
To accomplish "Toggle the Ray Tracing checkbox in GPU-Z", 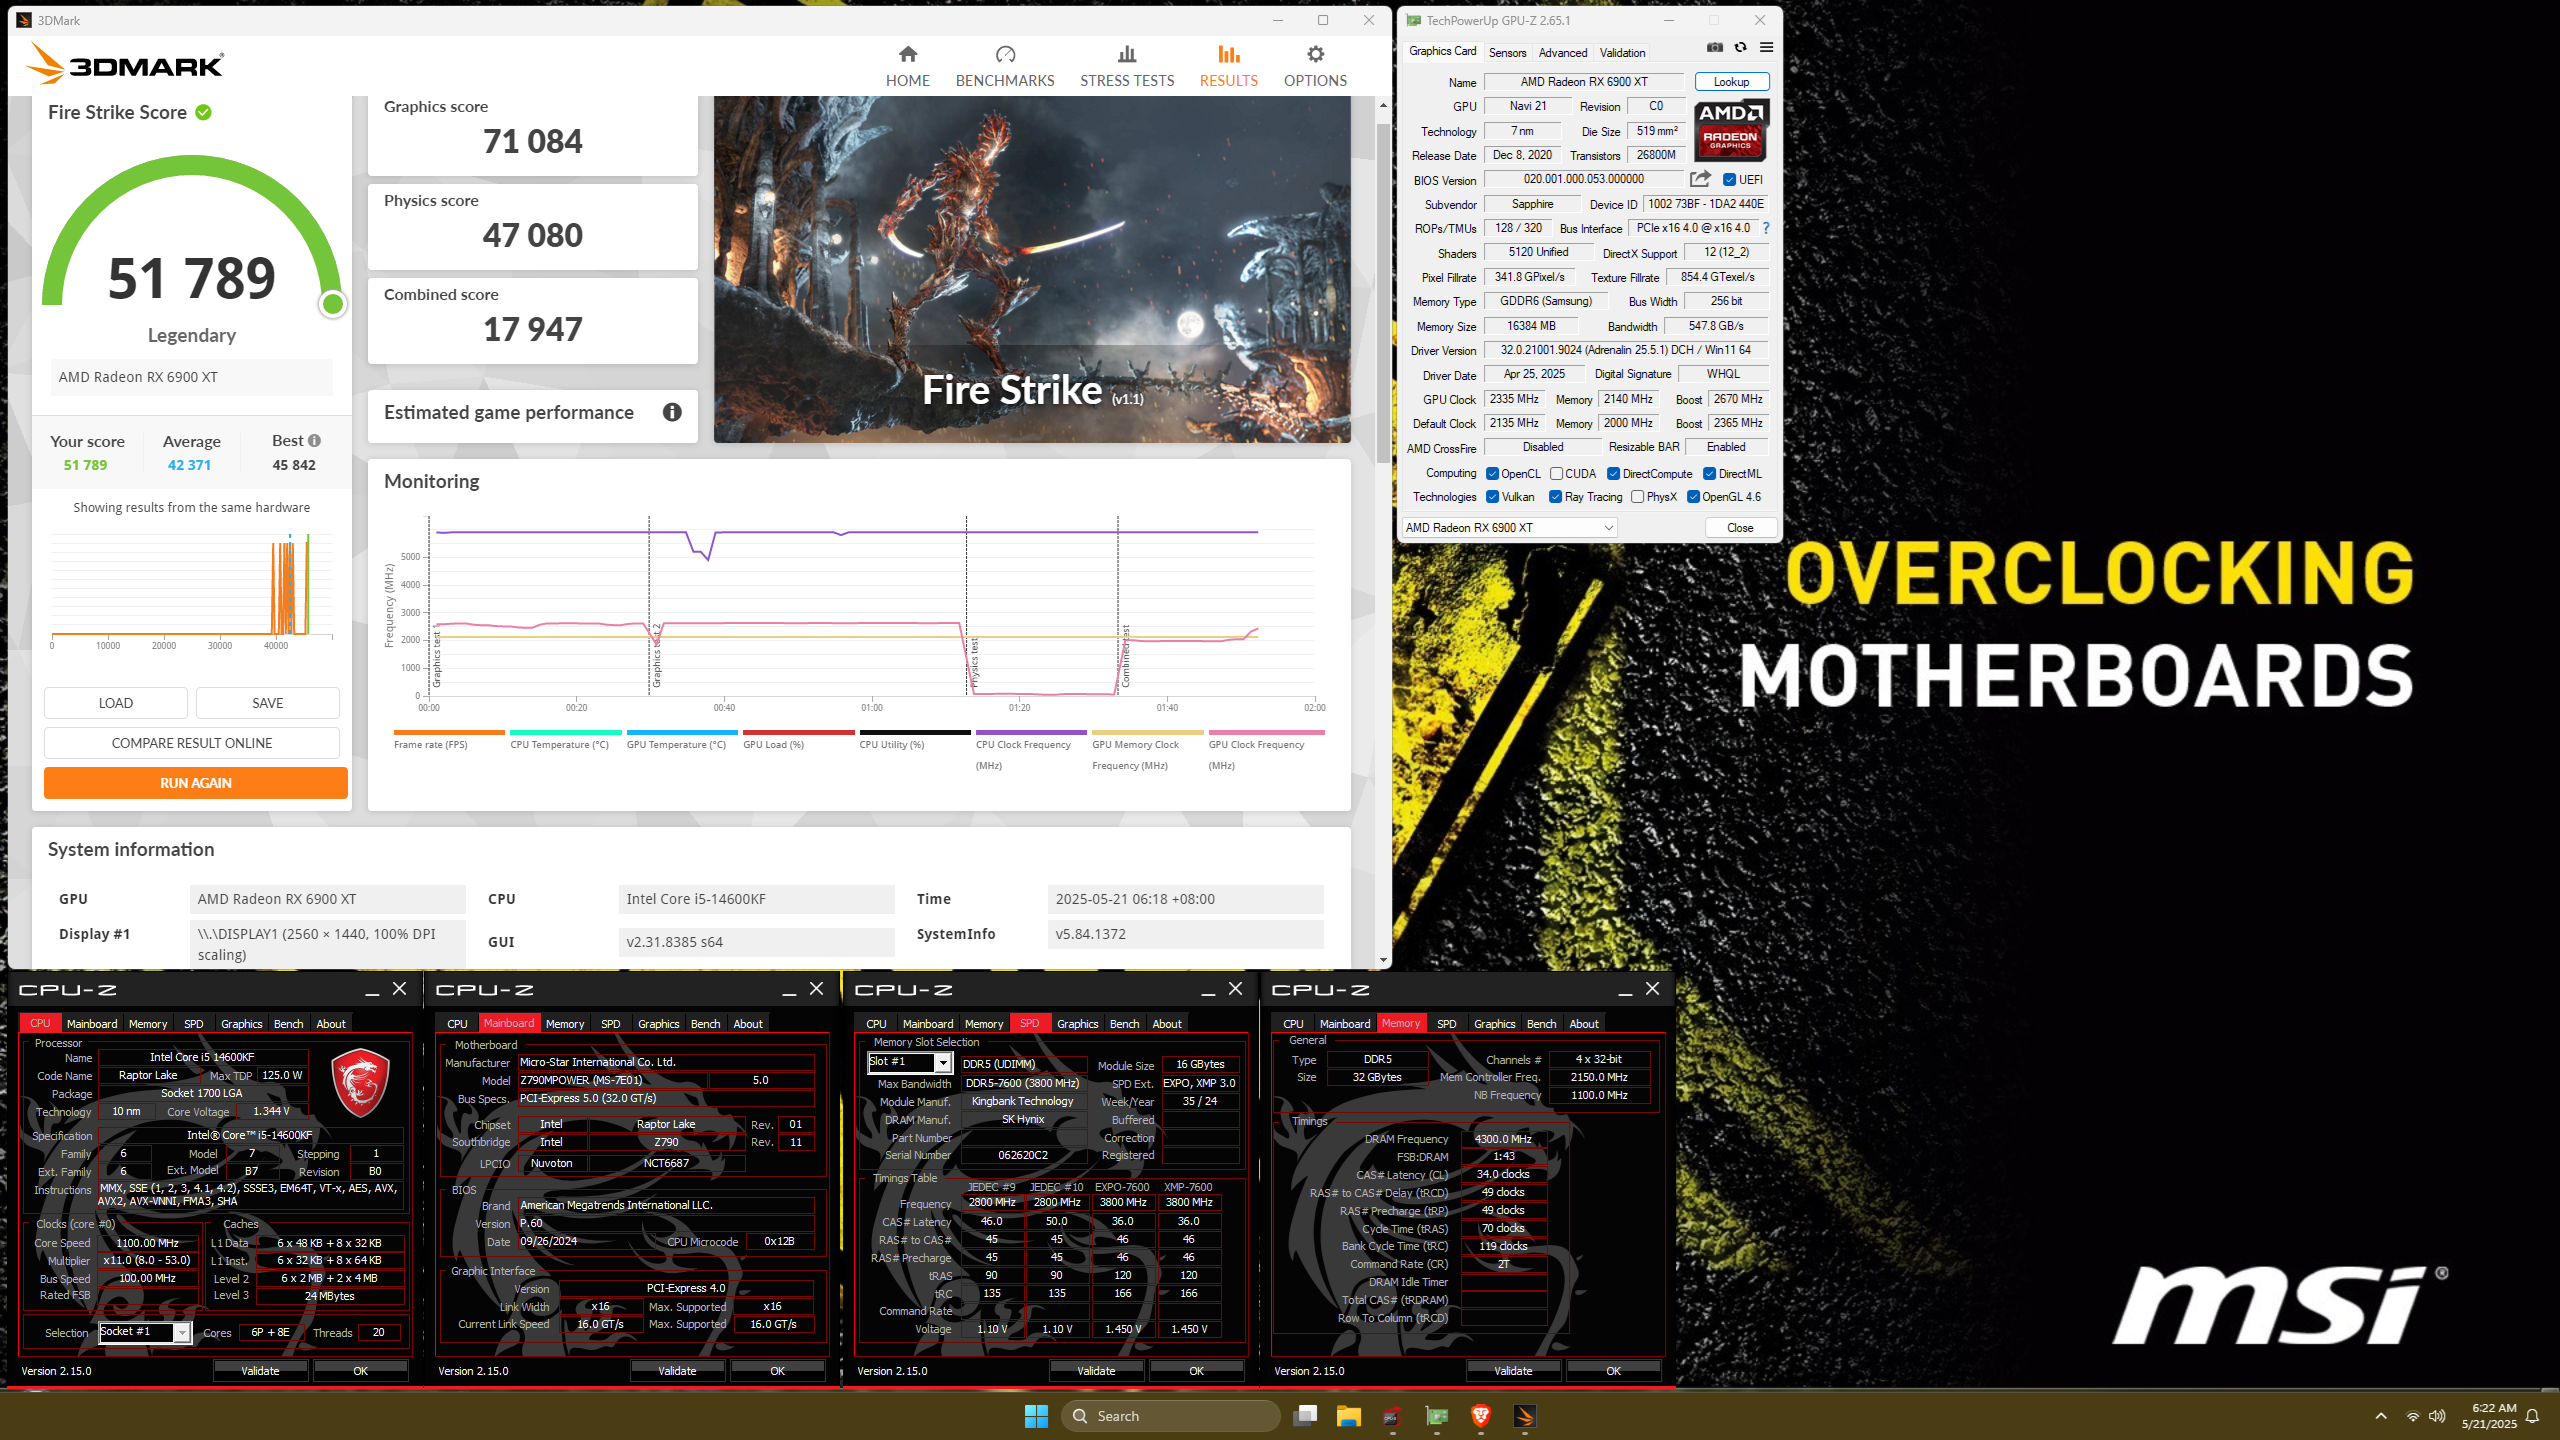I will coord(1555,497).
